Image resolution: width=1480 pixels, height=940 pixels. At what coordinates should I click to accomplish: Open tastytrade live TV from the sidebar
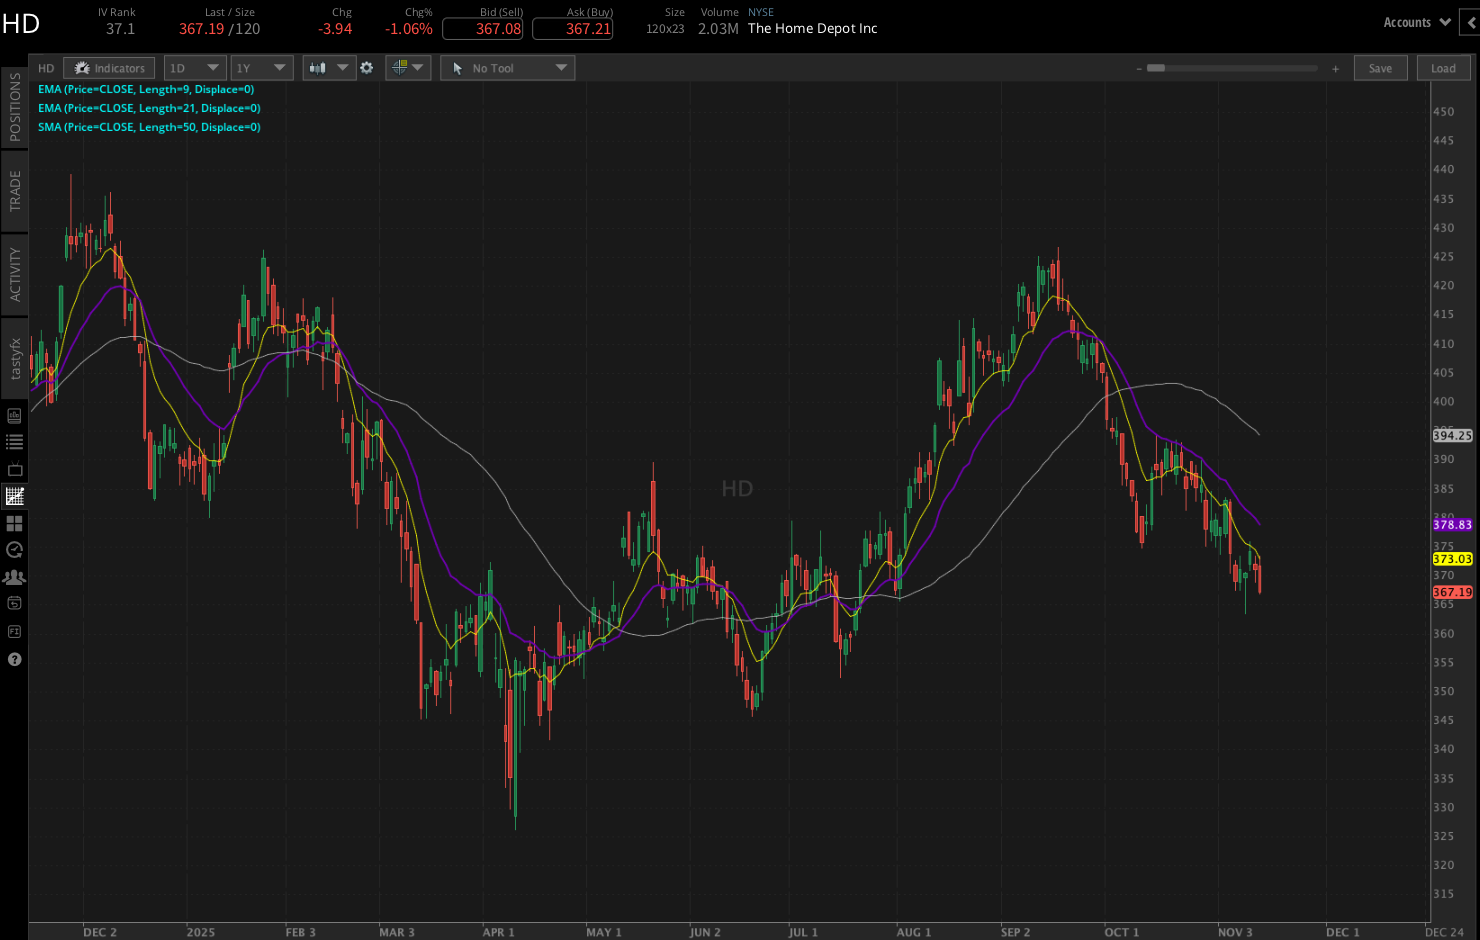(15, 468)
